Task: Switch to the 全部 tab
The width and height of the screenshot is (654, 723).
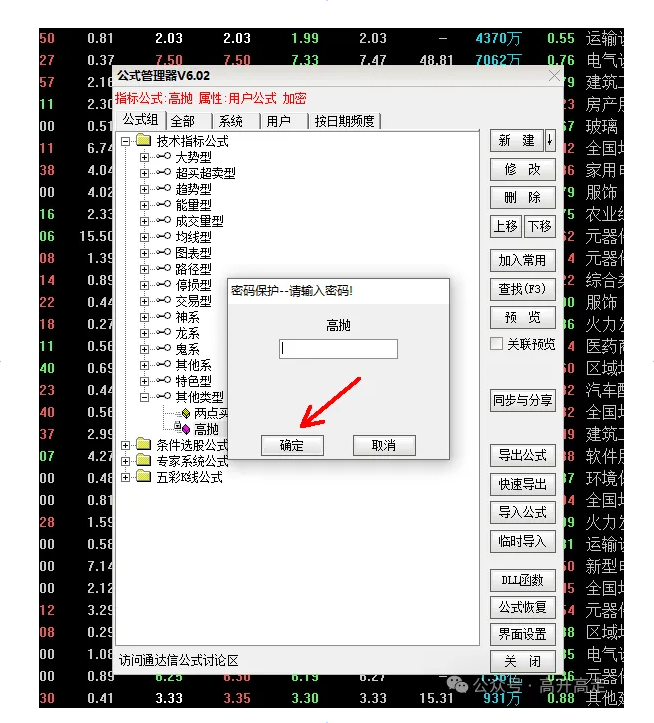Action: click(183, 121)
